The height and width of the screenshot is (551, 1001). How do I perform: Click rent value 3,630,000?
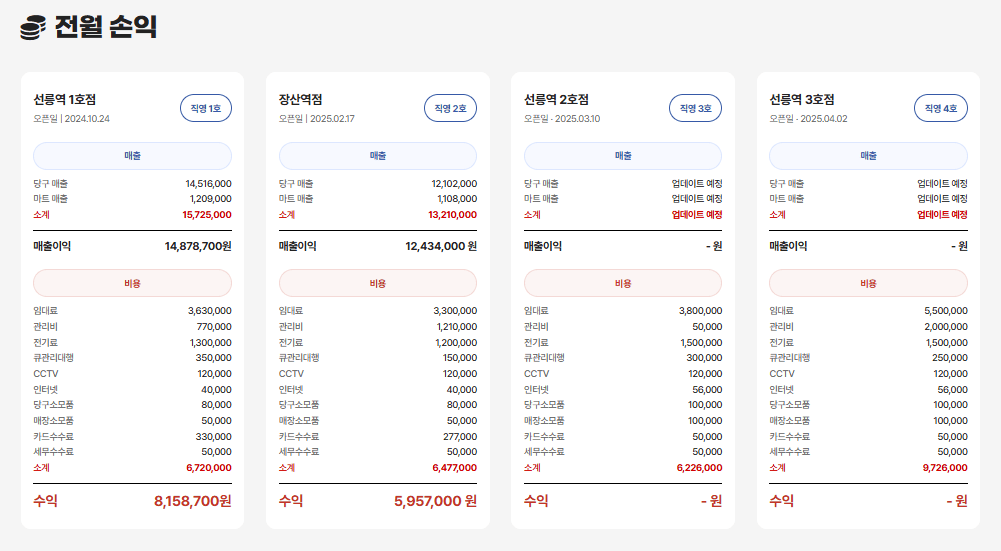209,311
